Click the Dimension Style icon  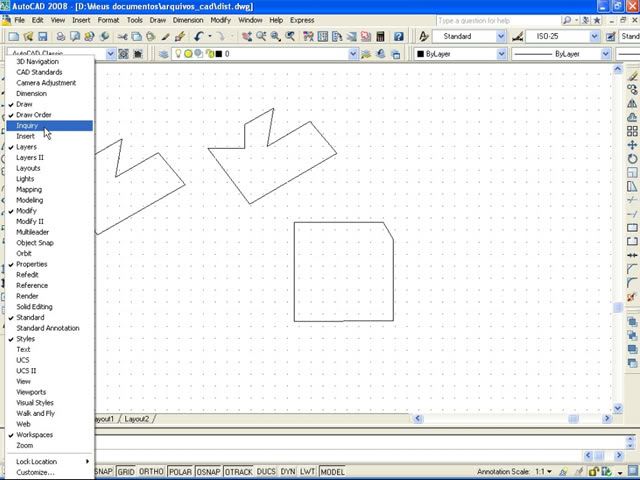tap(518, 37)
